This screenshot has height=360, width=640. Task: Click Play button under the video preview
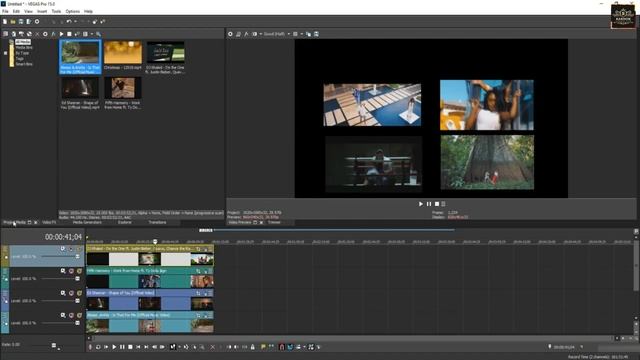pyautogui.click(x=421, y=204)
